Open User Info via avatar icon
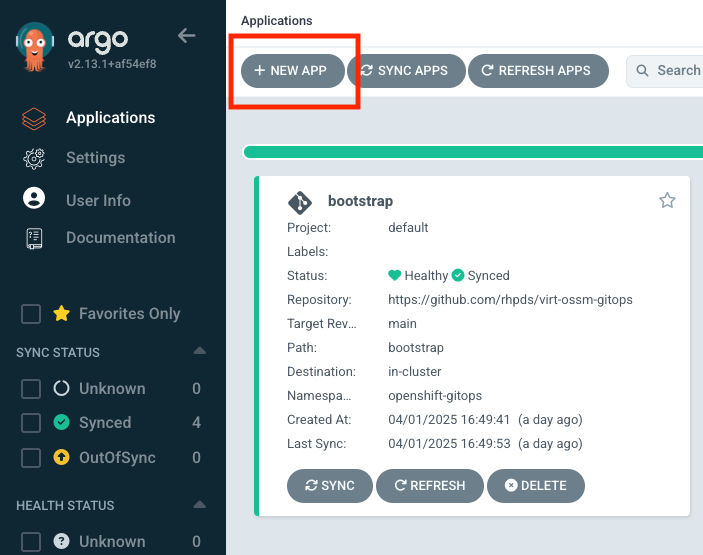Image resolution: width=703 pixels, height=555 pixels. click(34, 198)
